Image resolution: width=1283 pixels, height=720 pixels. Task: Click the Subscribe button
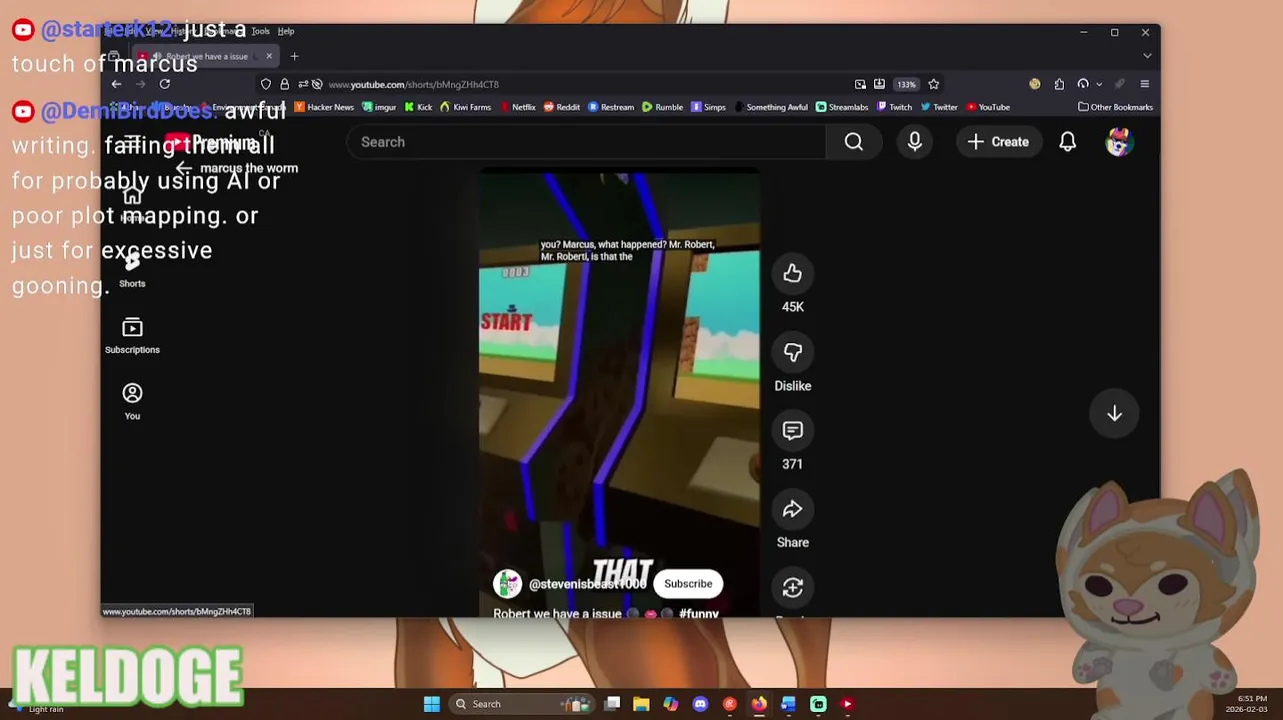688,584
